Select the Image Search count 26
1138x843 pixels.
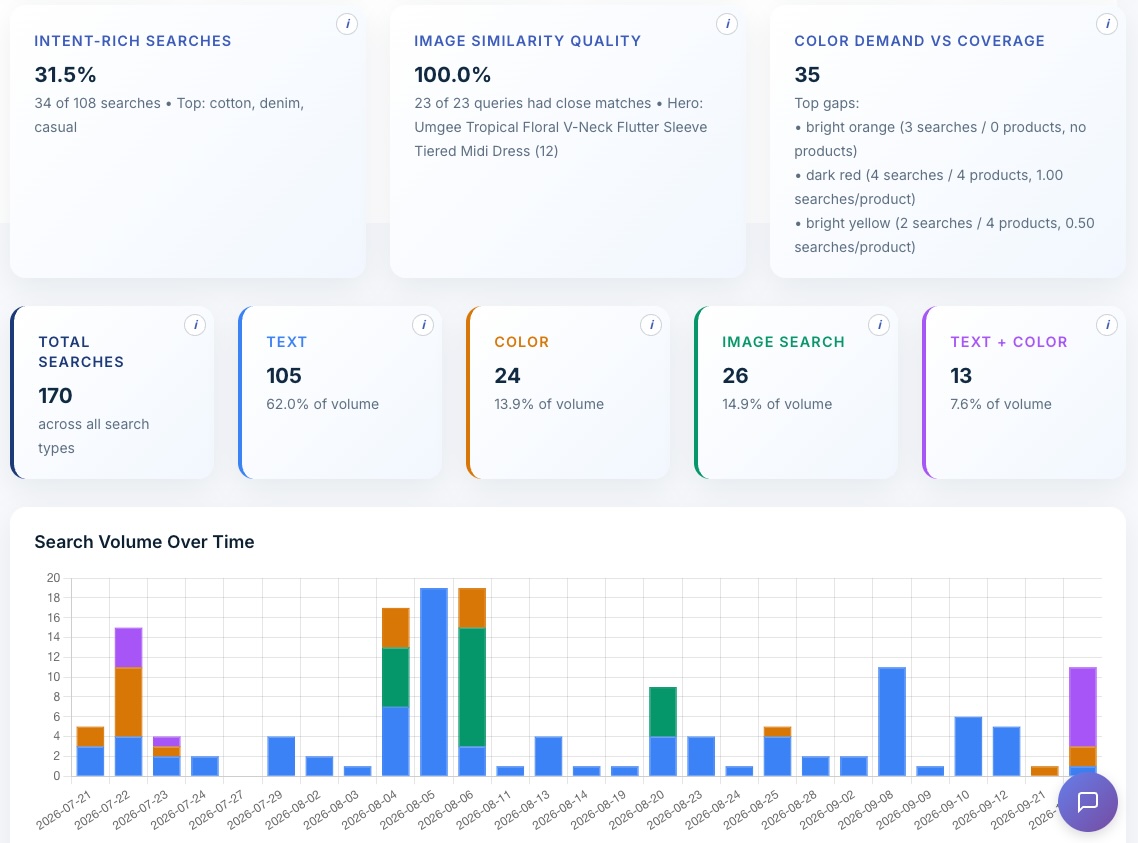tap(735, 376)
